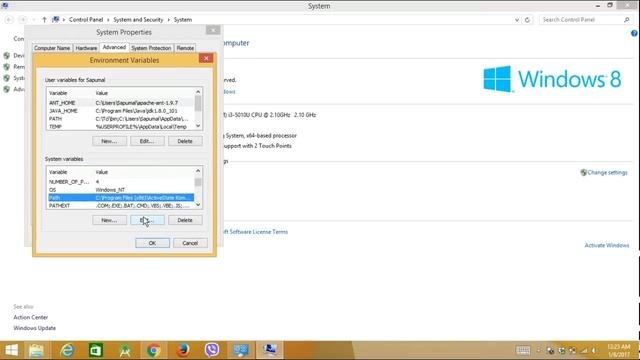
Task: Open Help with the blue question mark
Action: tap(634, 33)
